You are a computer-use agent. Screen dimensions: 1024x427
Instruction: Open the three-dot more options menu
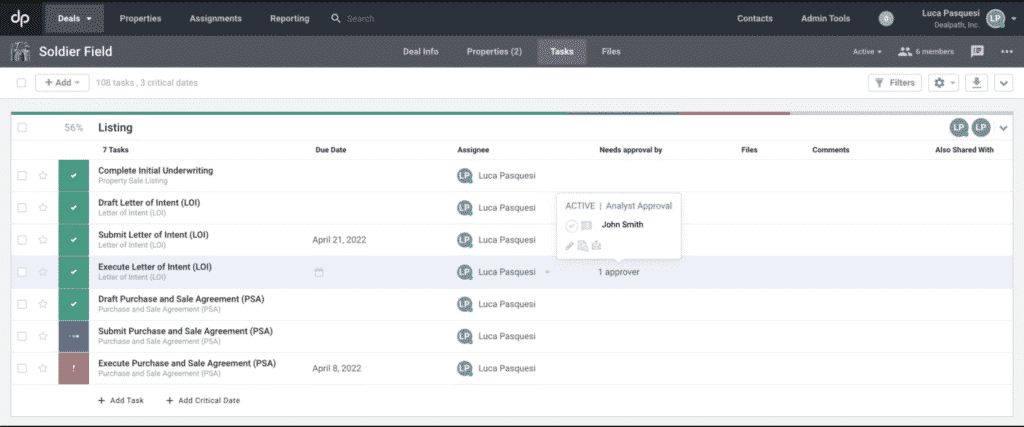[1006, 52]
